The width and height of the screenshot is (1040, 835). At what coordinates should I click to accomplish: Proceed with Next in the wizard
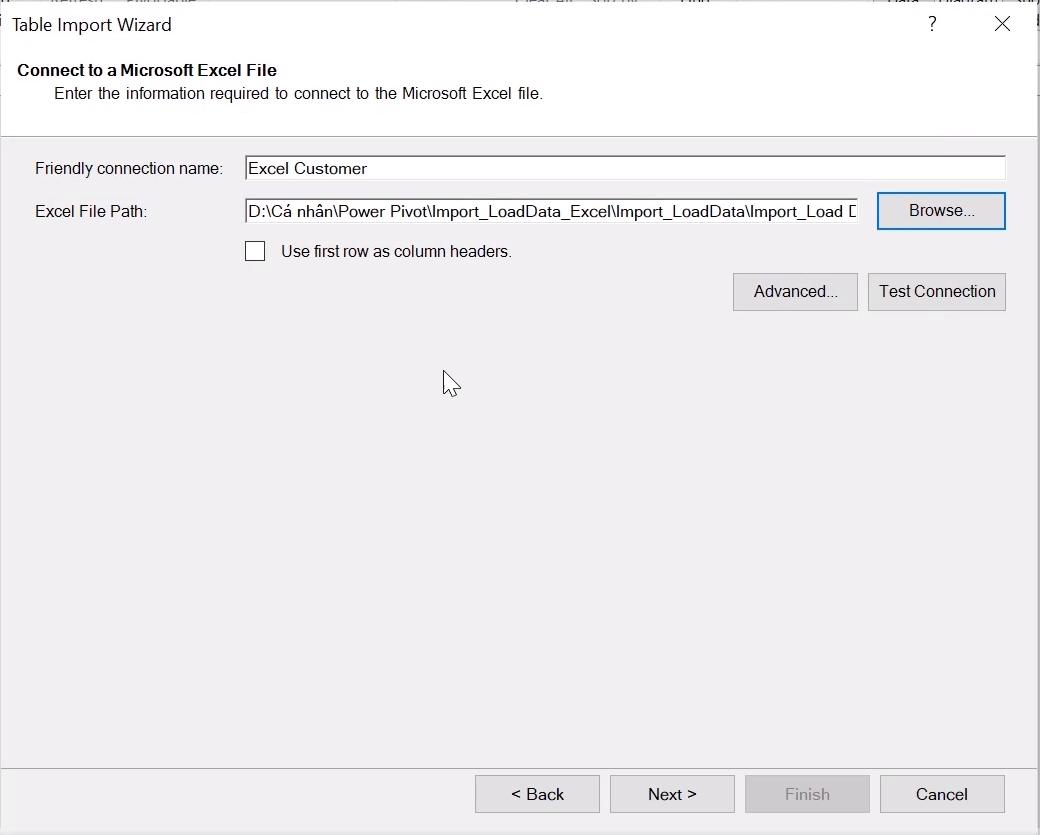(672, 793)
